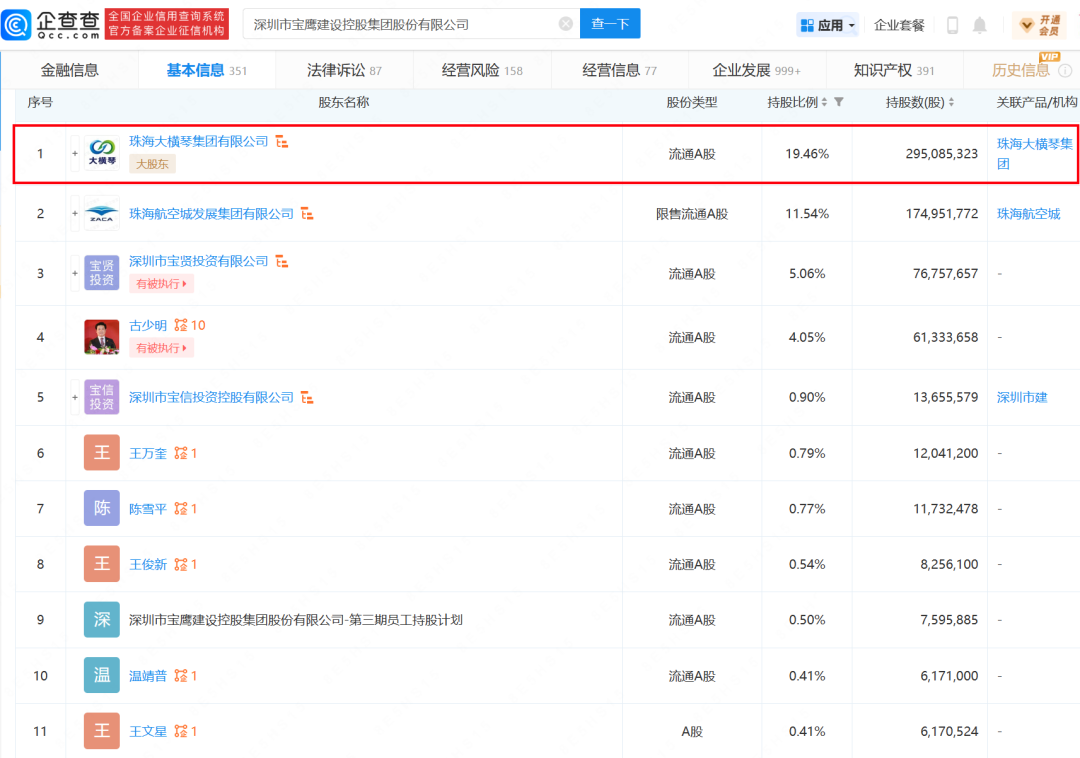This screenshot has height=758, width=1080.
Task: Expand 有被执行 tag under 古少明
Action: 162,348
